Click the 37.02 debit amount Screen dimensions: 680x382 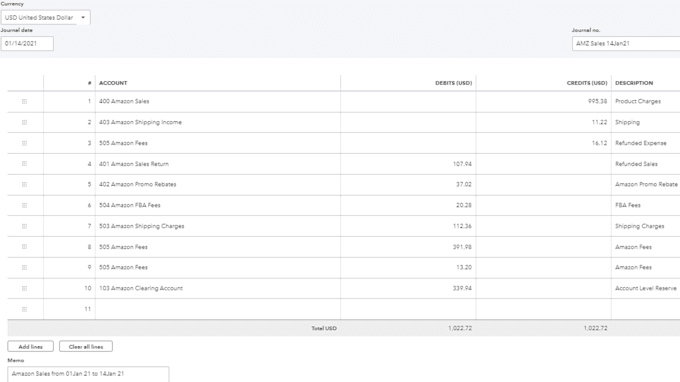(x=464, y=184)
